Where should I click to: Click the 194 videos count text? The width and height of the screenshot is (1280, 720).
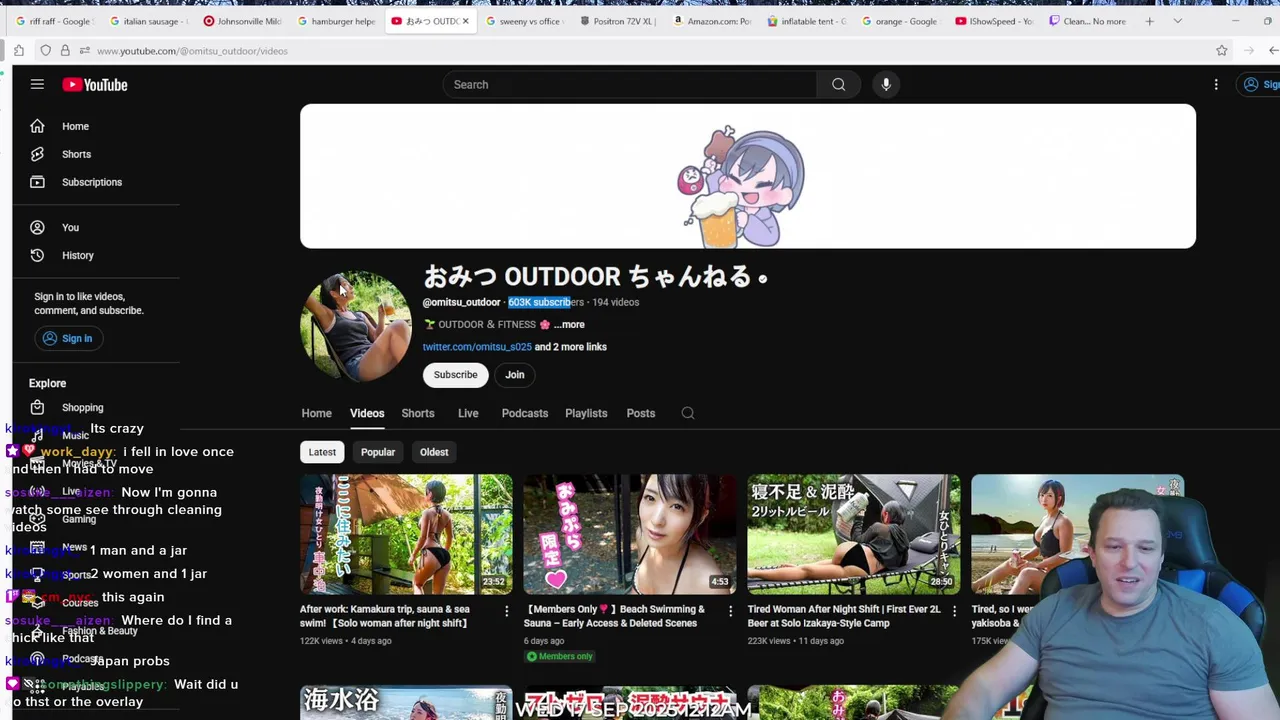(615, 302)
